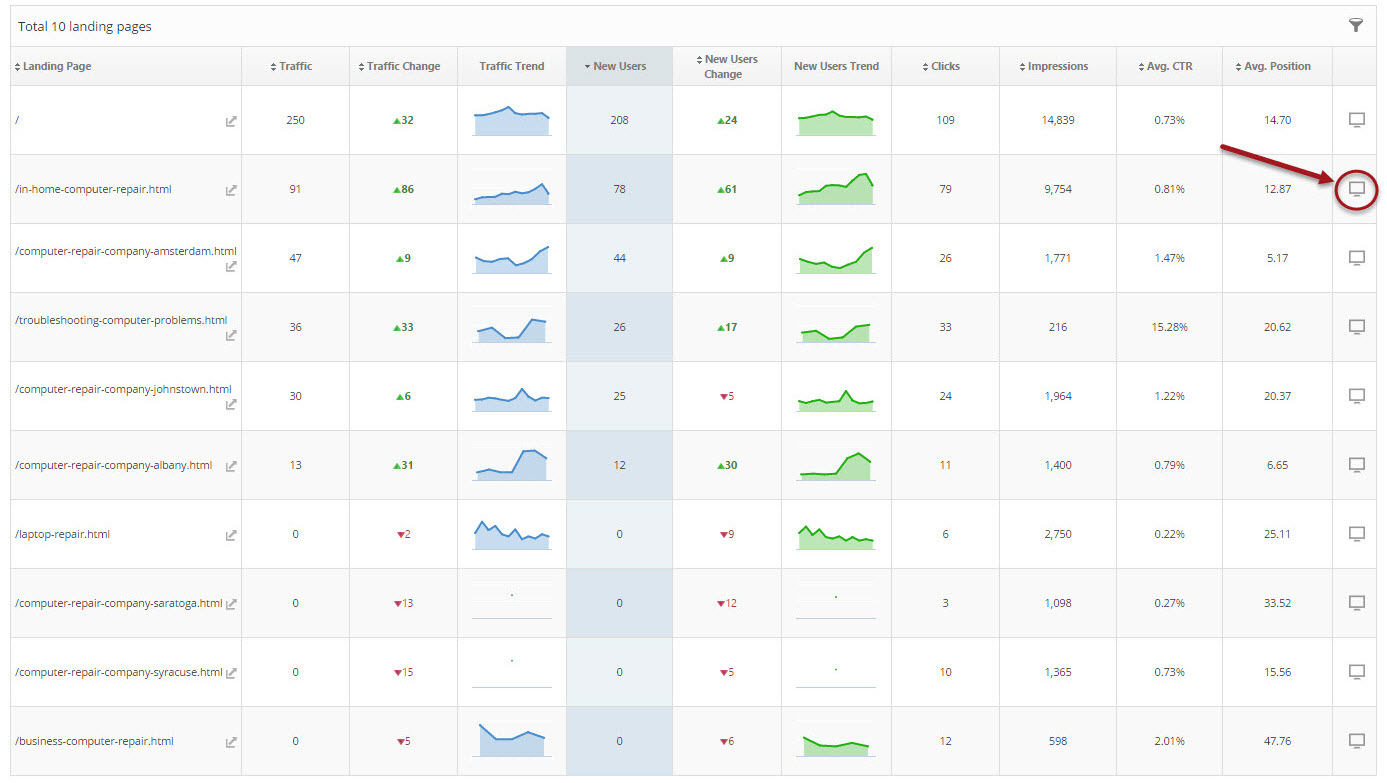Screen dimensions: 1387x783
Task: Click the monitor icon for the root / row
Action: pyautogui.click(x=1356, y=120)
